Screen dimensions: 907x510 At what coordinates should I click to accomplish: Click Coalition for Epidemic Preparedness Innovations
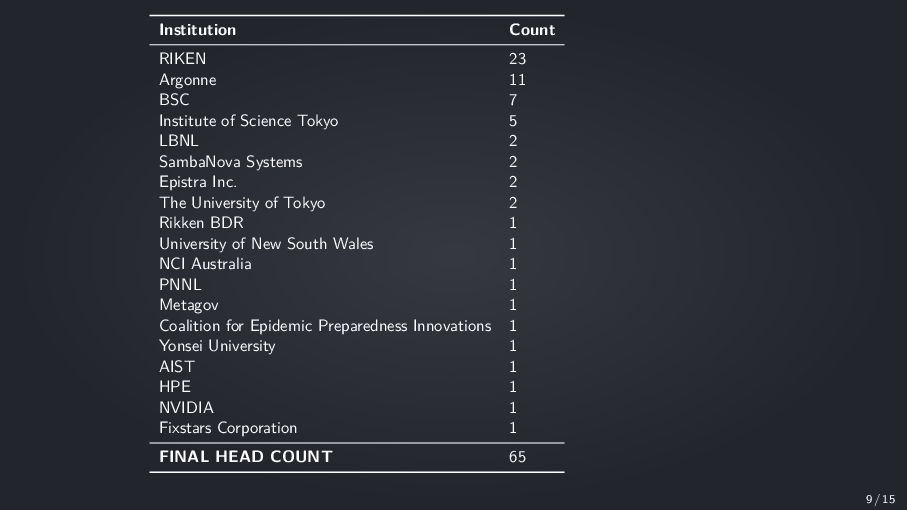coord(325,326)
